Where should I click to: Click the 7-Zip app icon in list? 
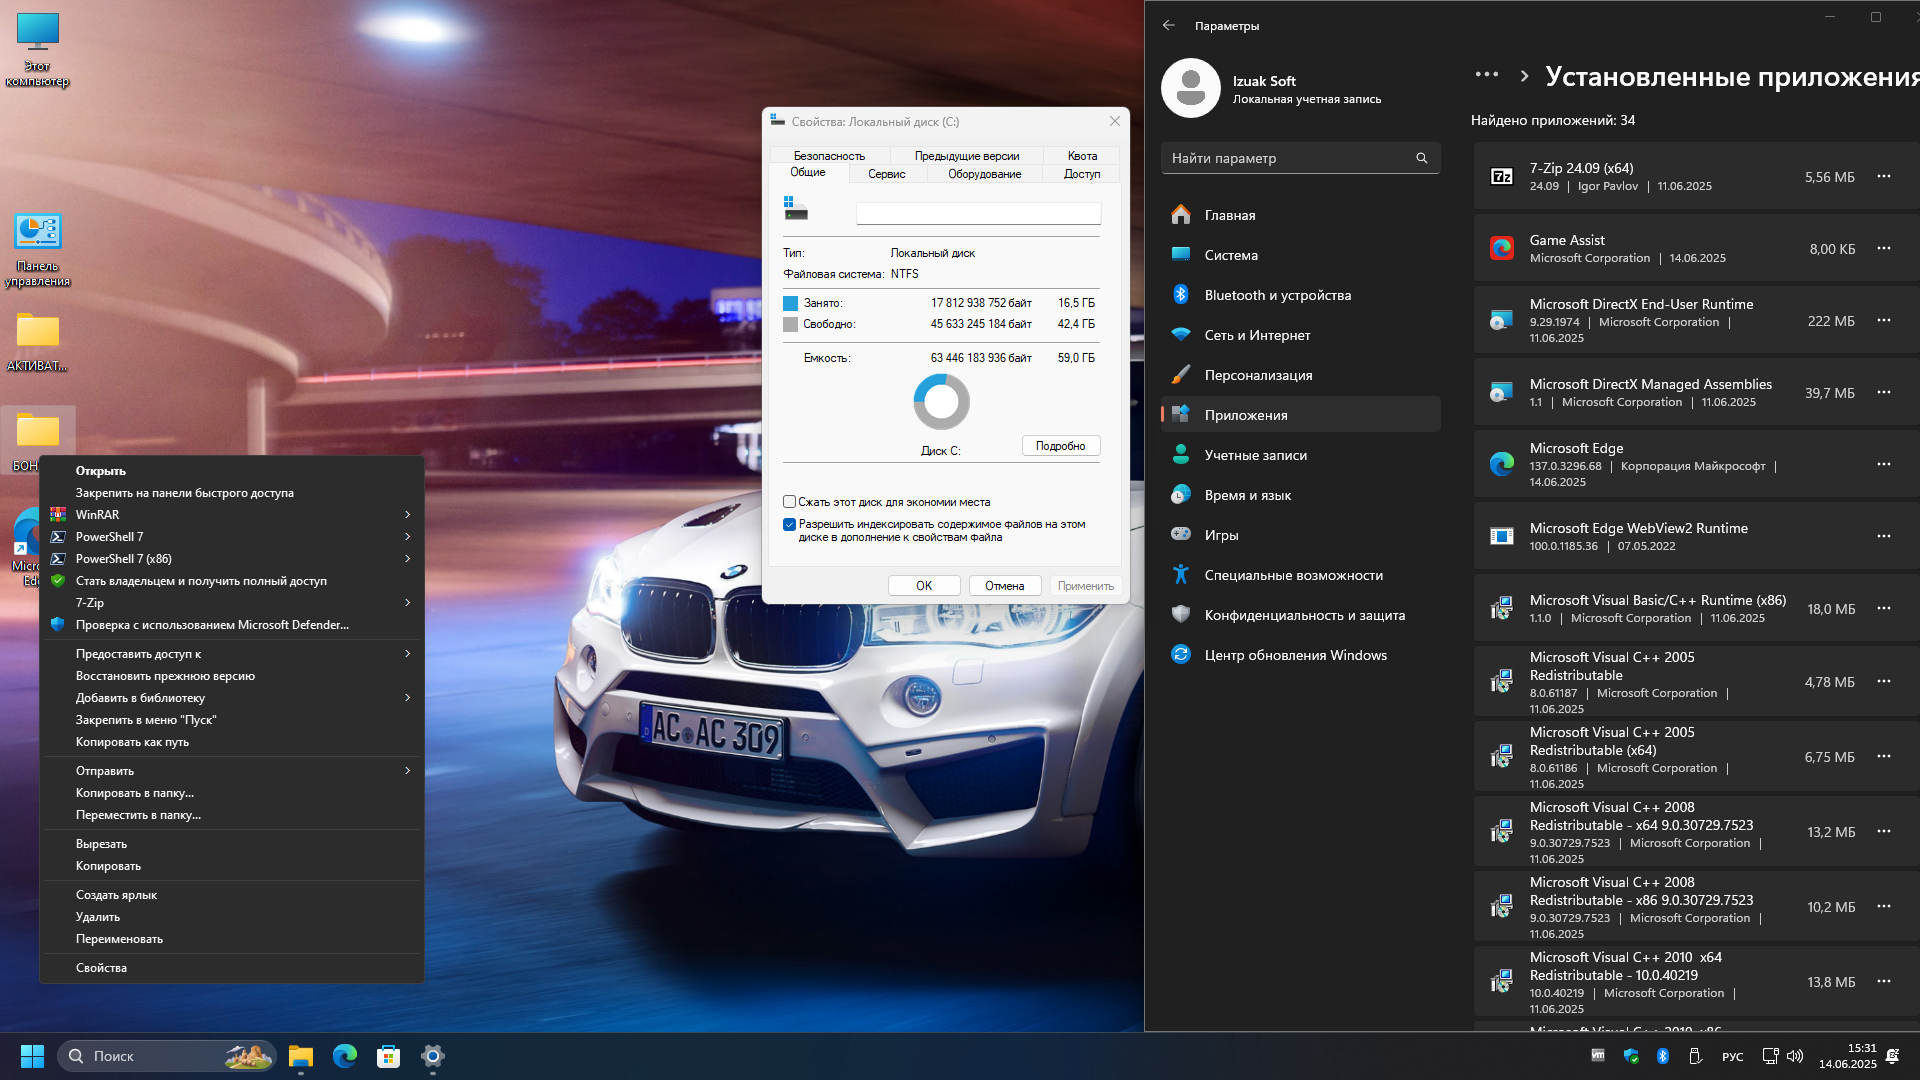coord(1502,176)
